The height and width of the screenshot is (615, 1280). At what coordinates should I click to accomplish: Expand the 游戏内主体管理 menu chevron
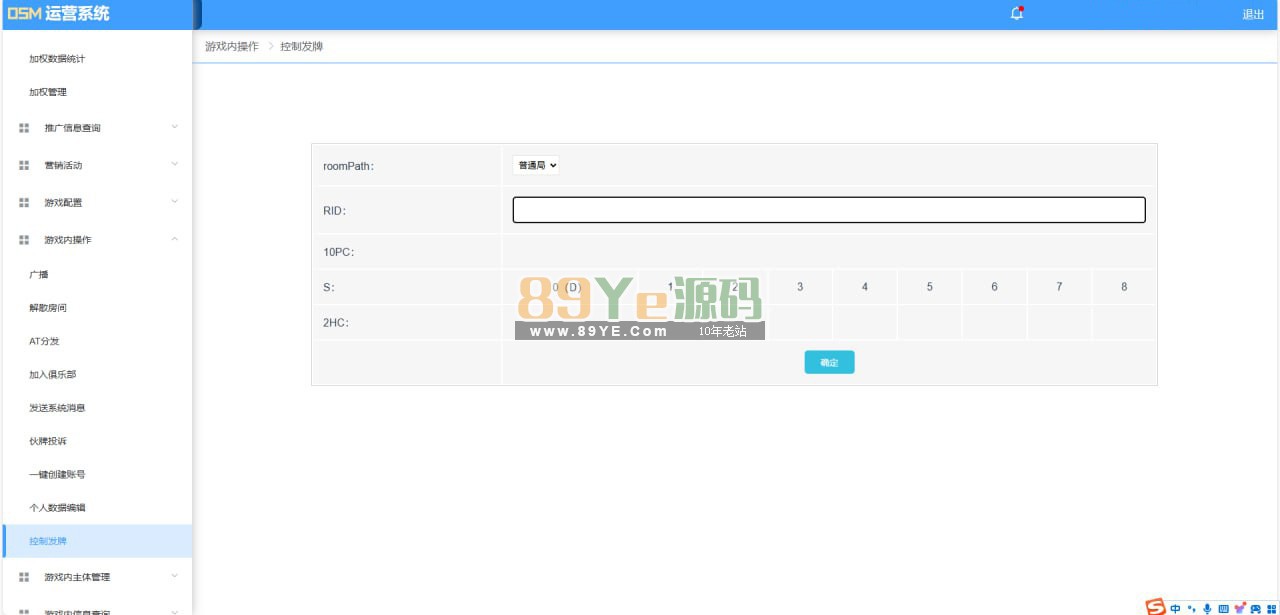click(174, 576)
